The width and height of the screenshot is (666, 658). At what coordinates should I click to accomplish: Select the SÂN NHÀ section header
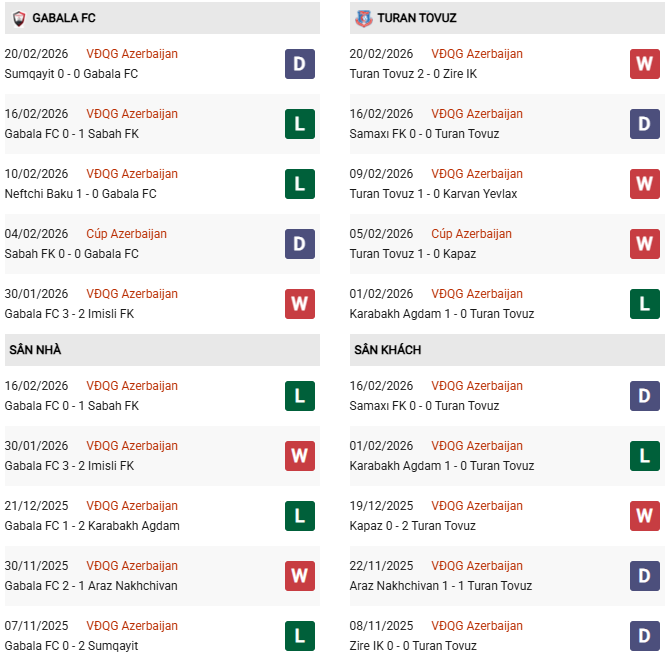36,350
